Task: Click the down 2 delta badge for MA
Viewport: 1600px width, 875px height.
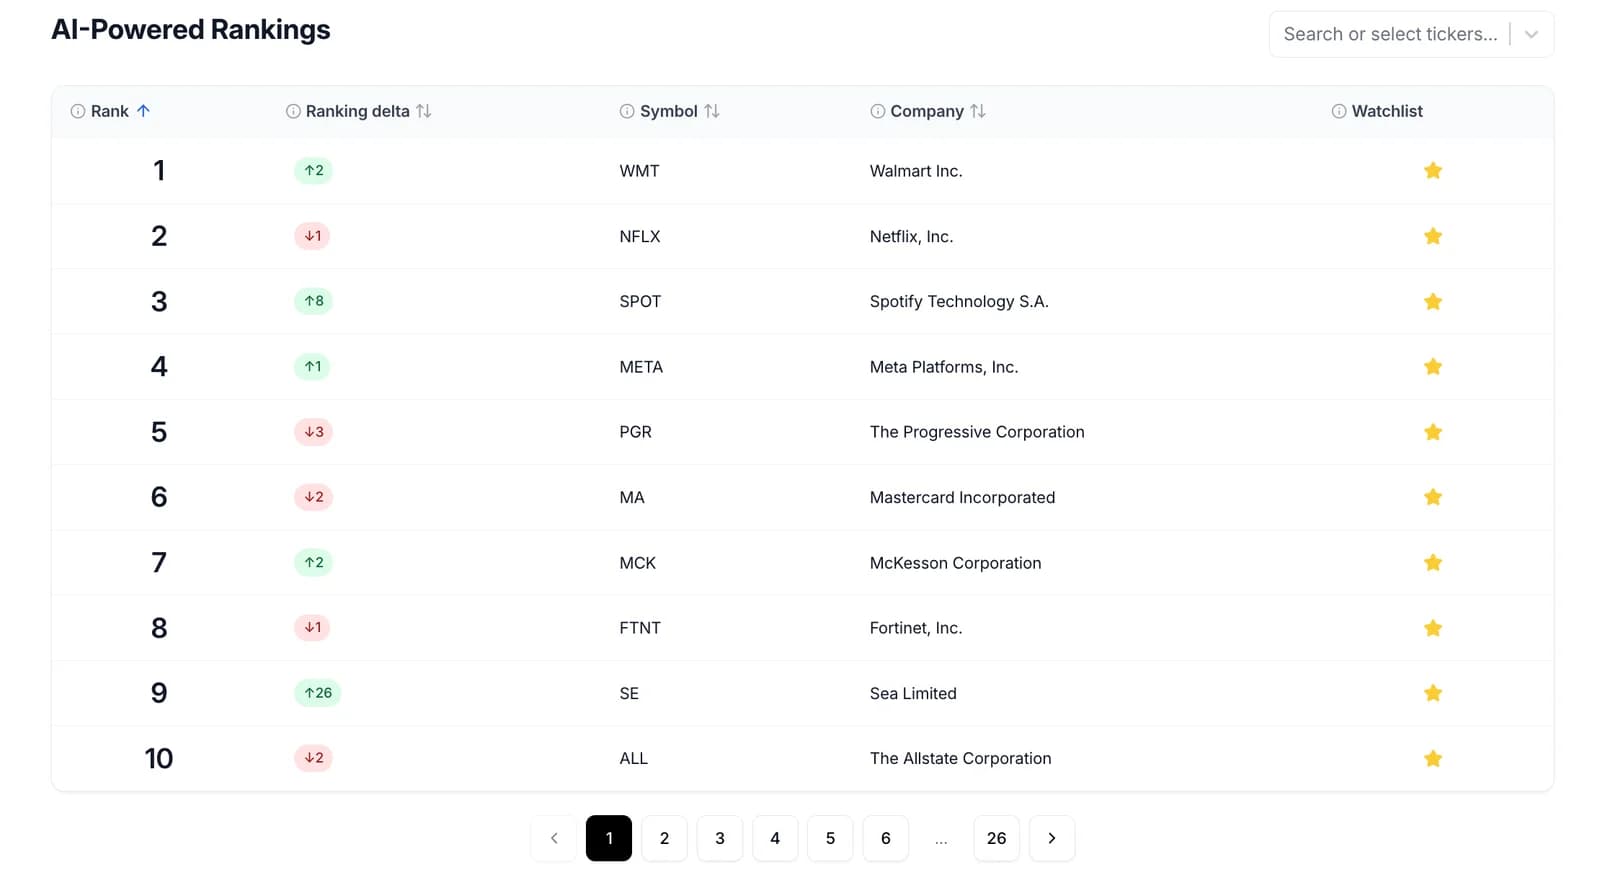Action: [x=314, y=497]
